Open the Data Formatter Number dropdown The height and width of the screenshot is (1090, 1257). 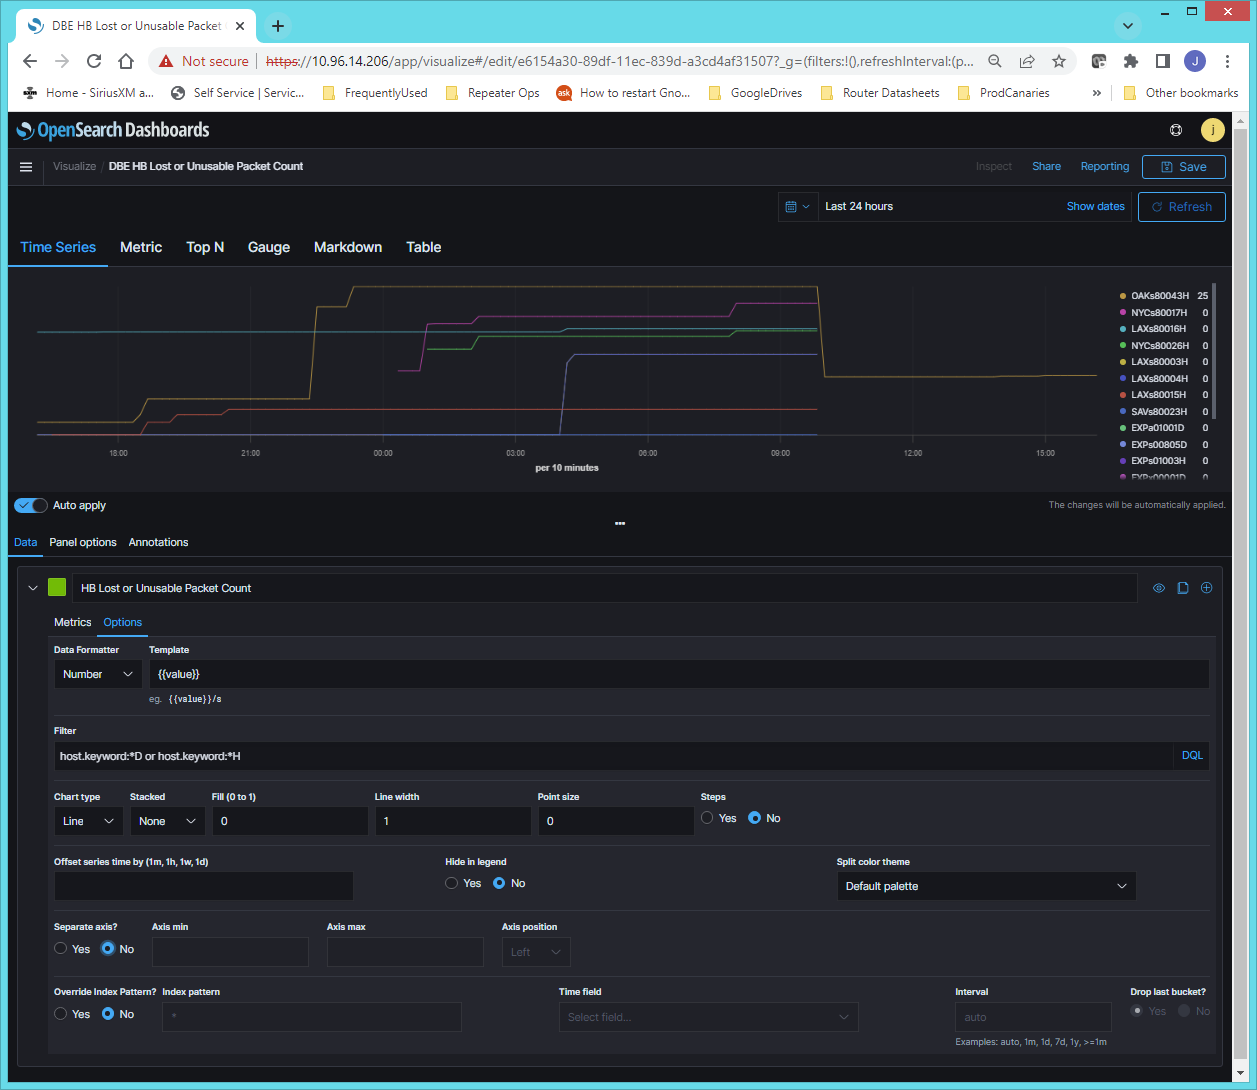click(98, 675)
